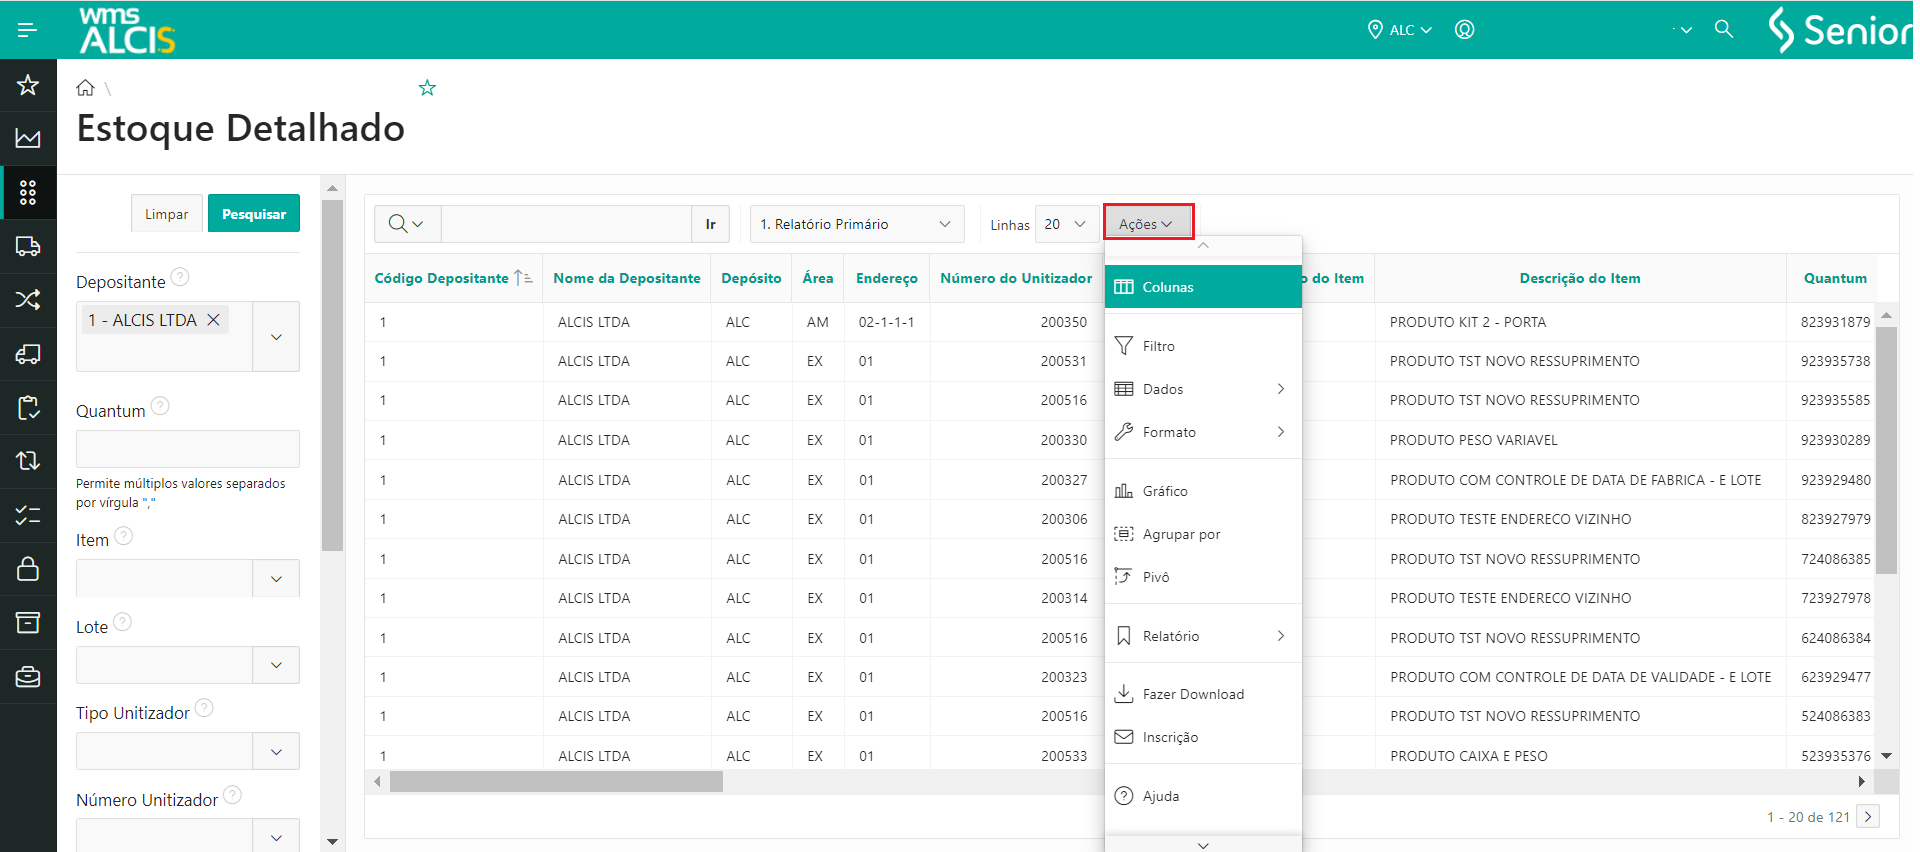Expand the Relatório Primário dropdown

coord(856,224)
